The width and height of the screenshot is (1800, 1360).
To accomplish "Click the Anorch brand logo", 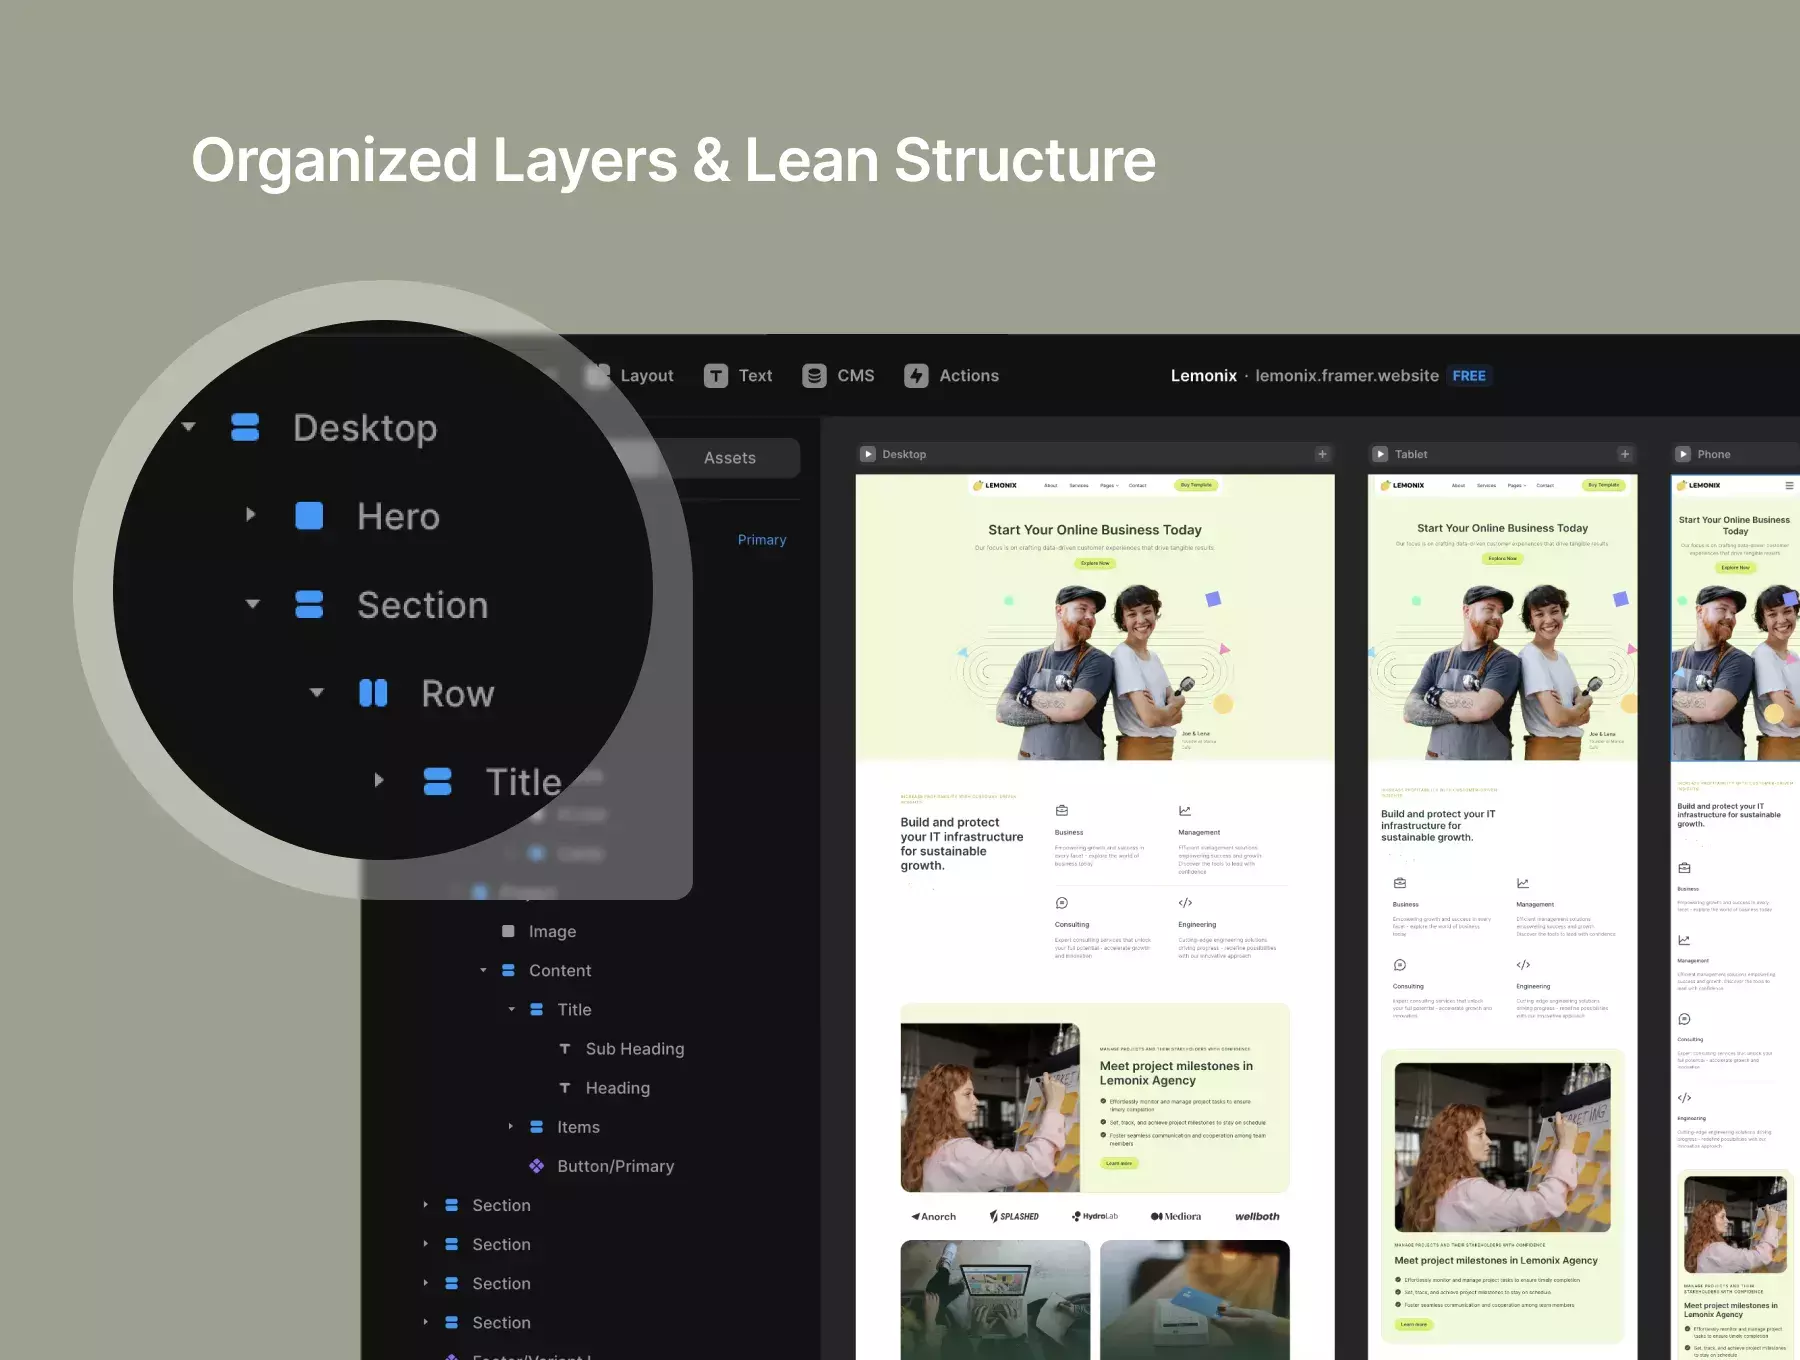I will [x=934, y=1216].
